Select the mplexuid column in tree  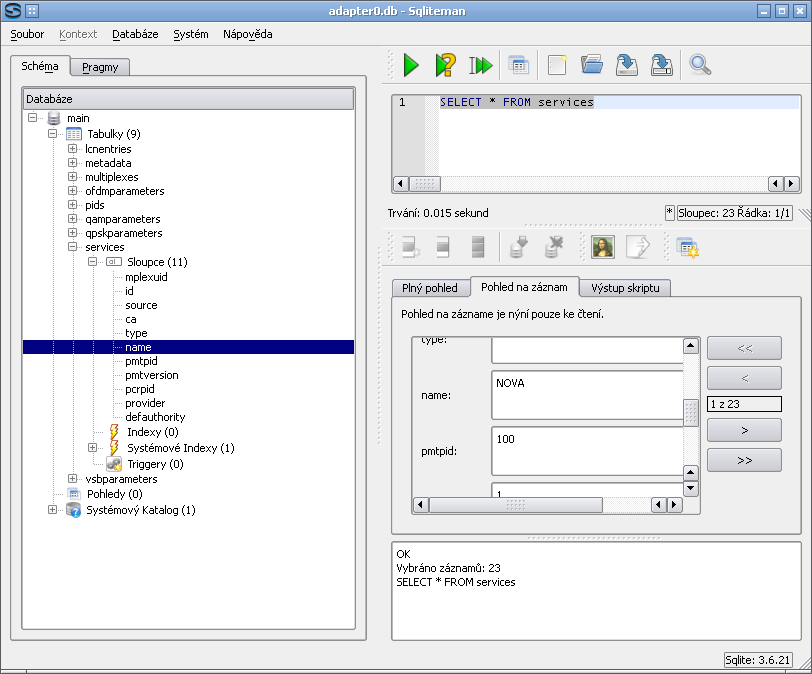pos(146,277)
